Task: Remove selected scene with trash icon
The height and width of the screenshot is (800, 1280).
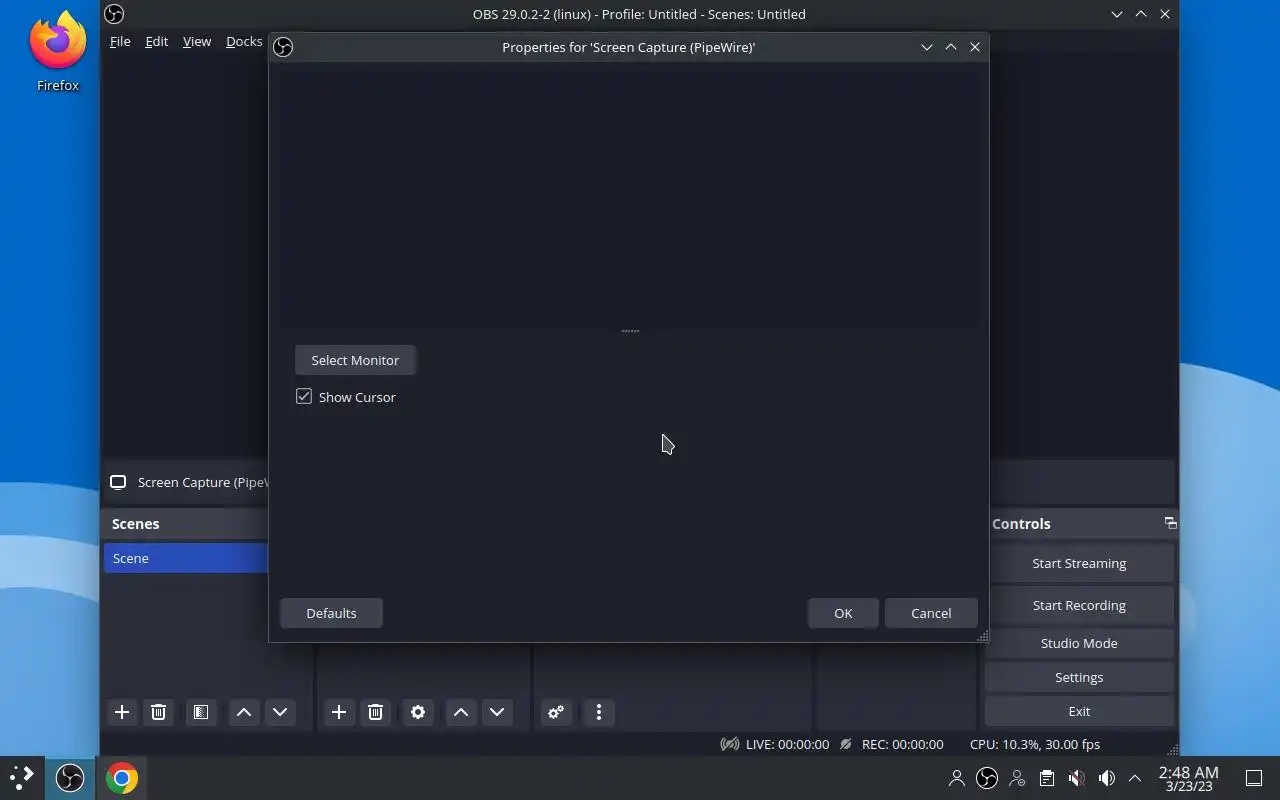Action: (158, 712)
